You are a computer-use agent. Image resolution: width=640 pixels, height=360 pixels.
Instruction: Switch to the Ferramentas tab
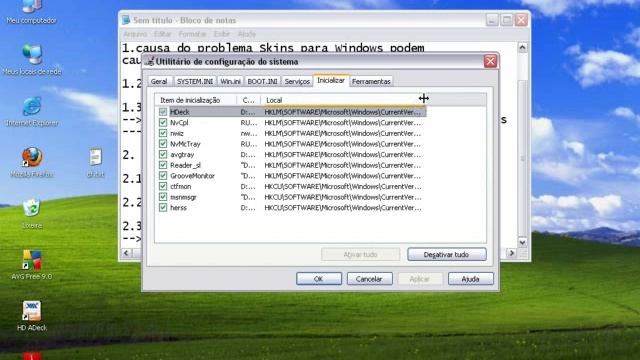[371, 81]
